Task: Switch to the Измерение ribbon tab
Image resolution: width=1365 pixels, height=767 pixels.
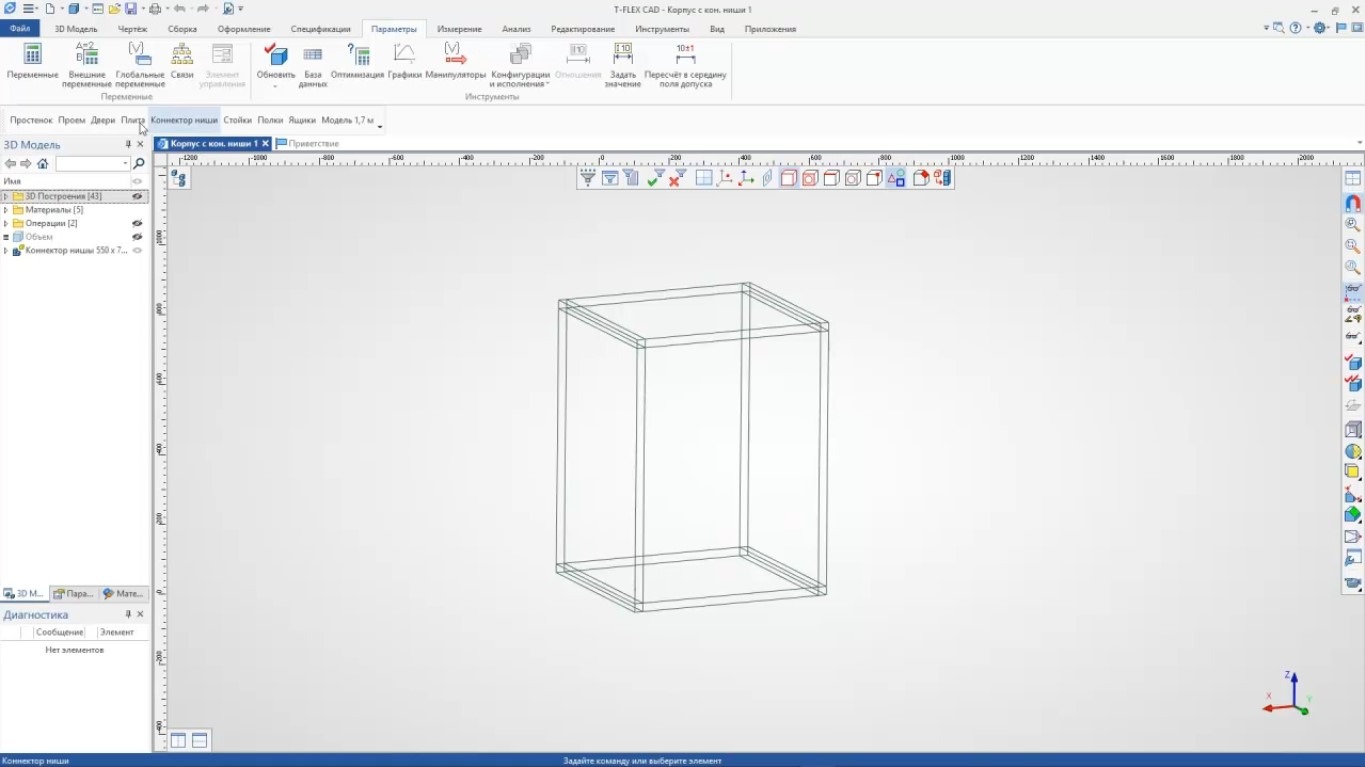Action: [x=459, y=29]
